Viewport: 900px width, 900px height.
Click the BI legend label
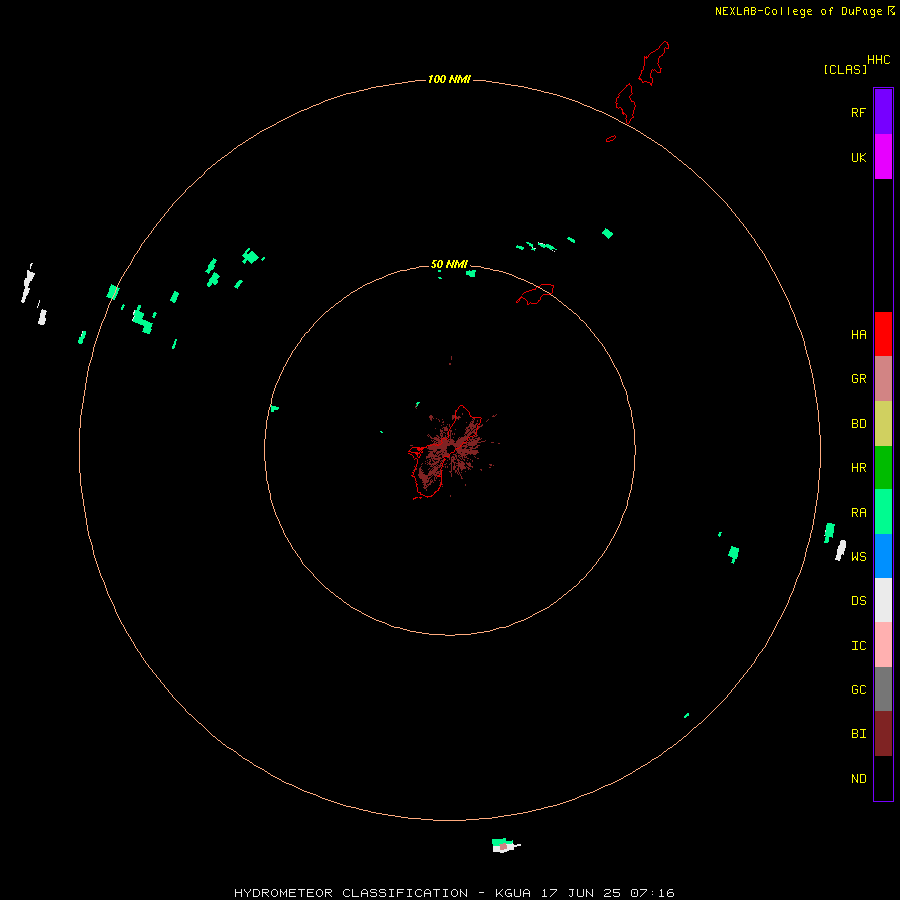[858, 734]
